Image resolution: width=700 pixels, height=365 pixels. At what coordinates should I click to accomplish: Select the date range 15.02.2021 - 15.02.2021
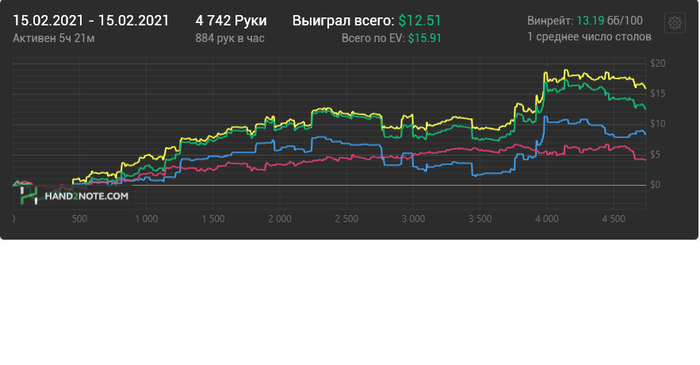click(91, 21)
